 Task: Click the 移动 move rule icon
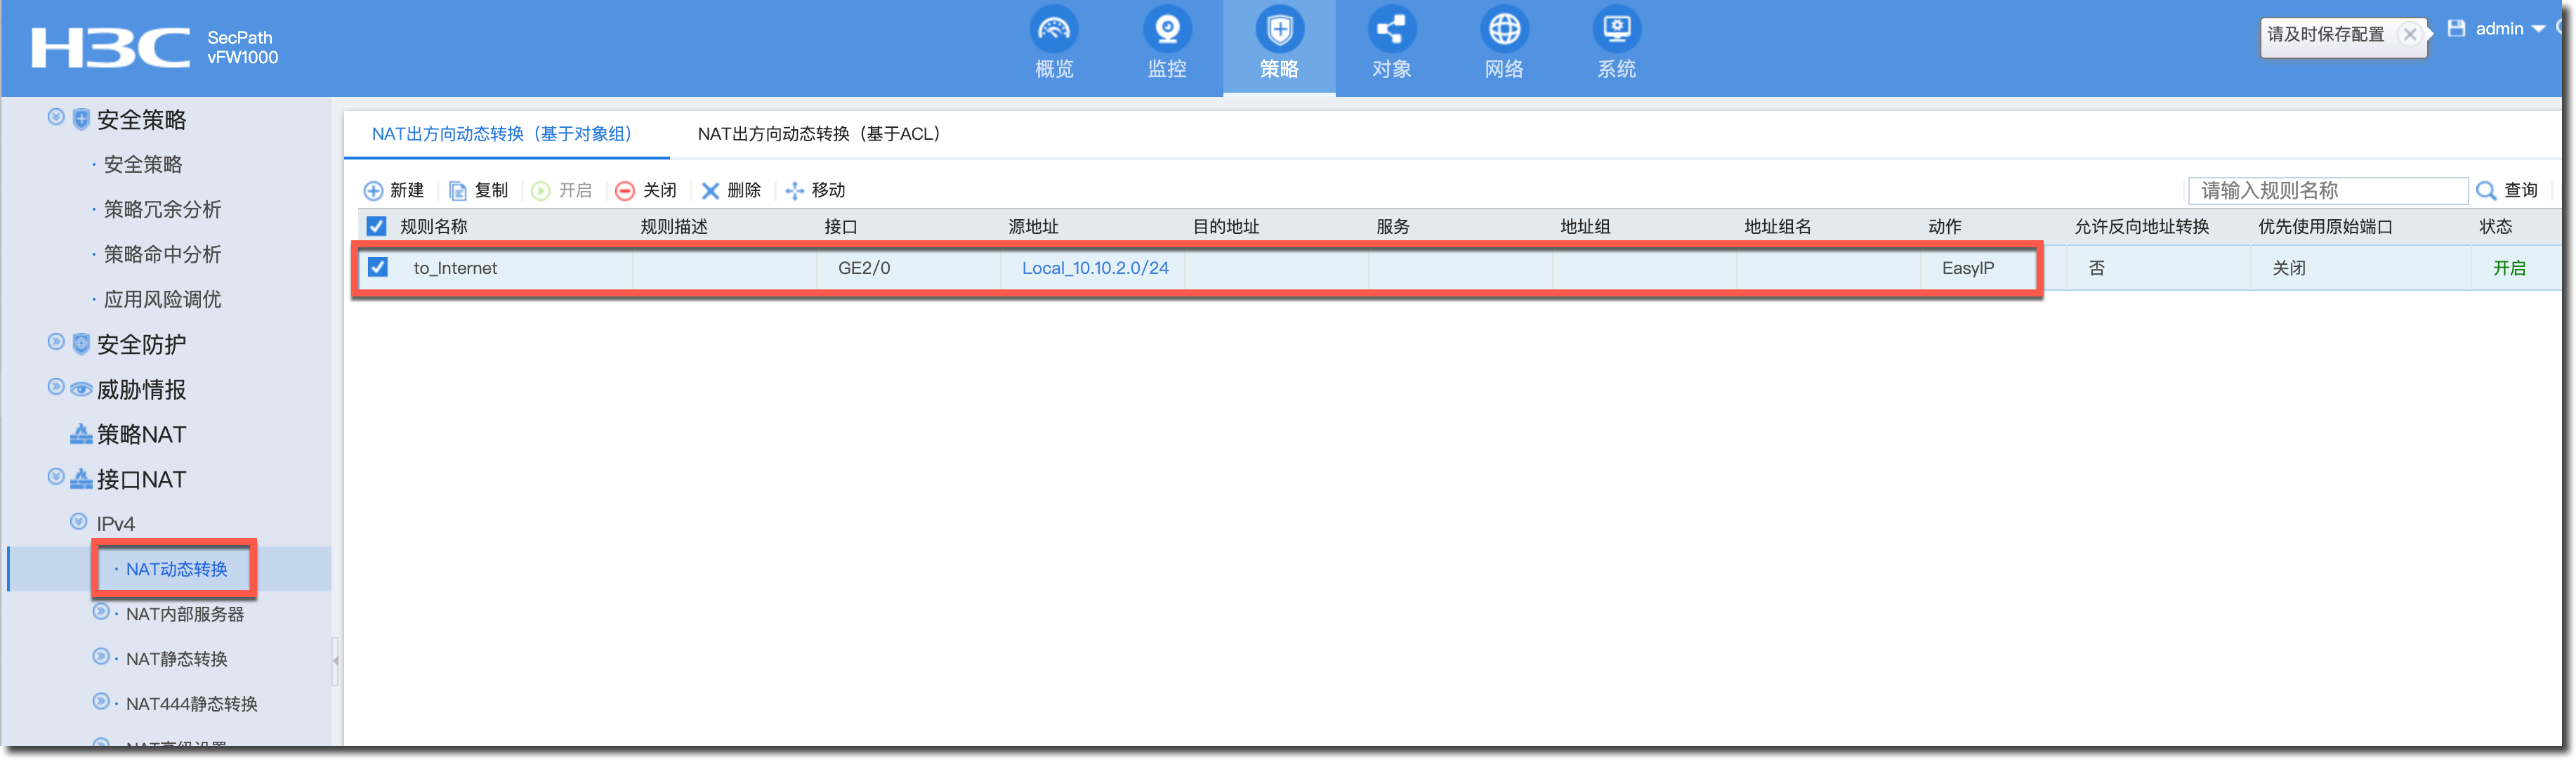795,191
